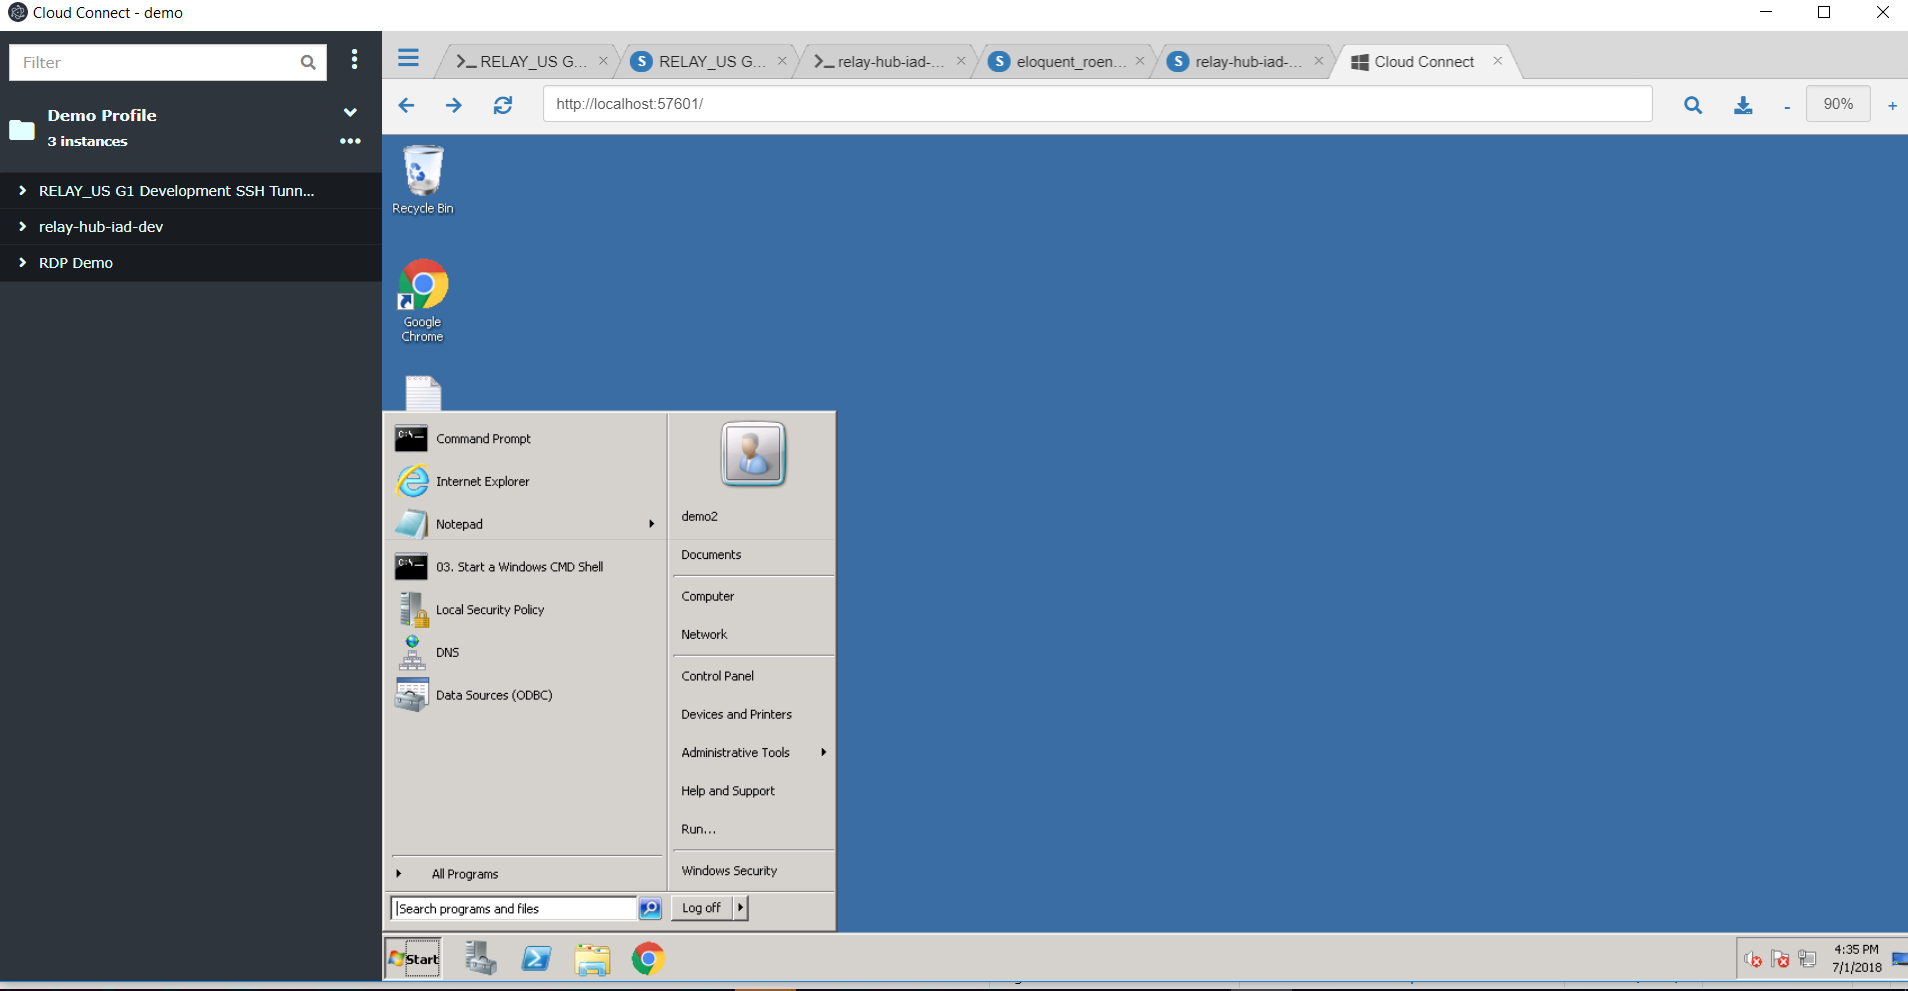Expand the RELAY_US G1 Development SSH Tunnel row
The height and width of the screenshot is (991, 1908).
(x=191, y=190)
